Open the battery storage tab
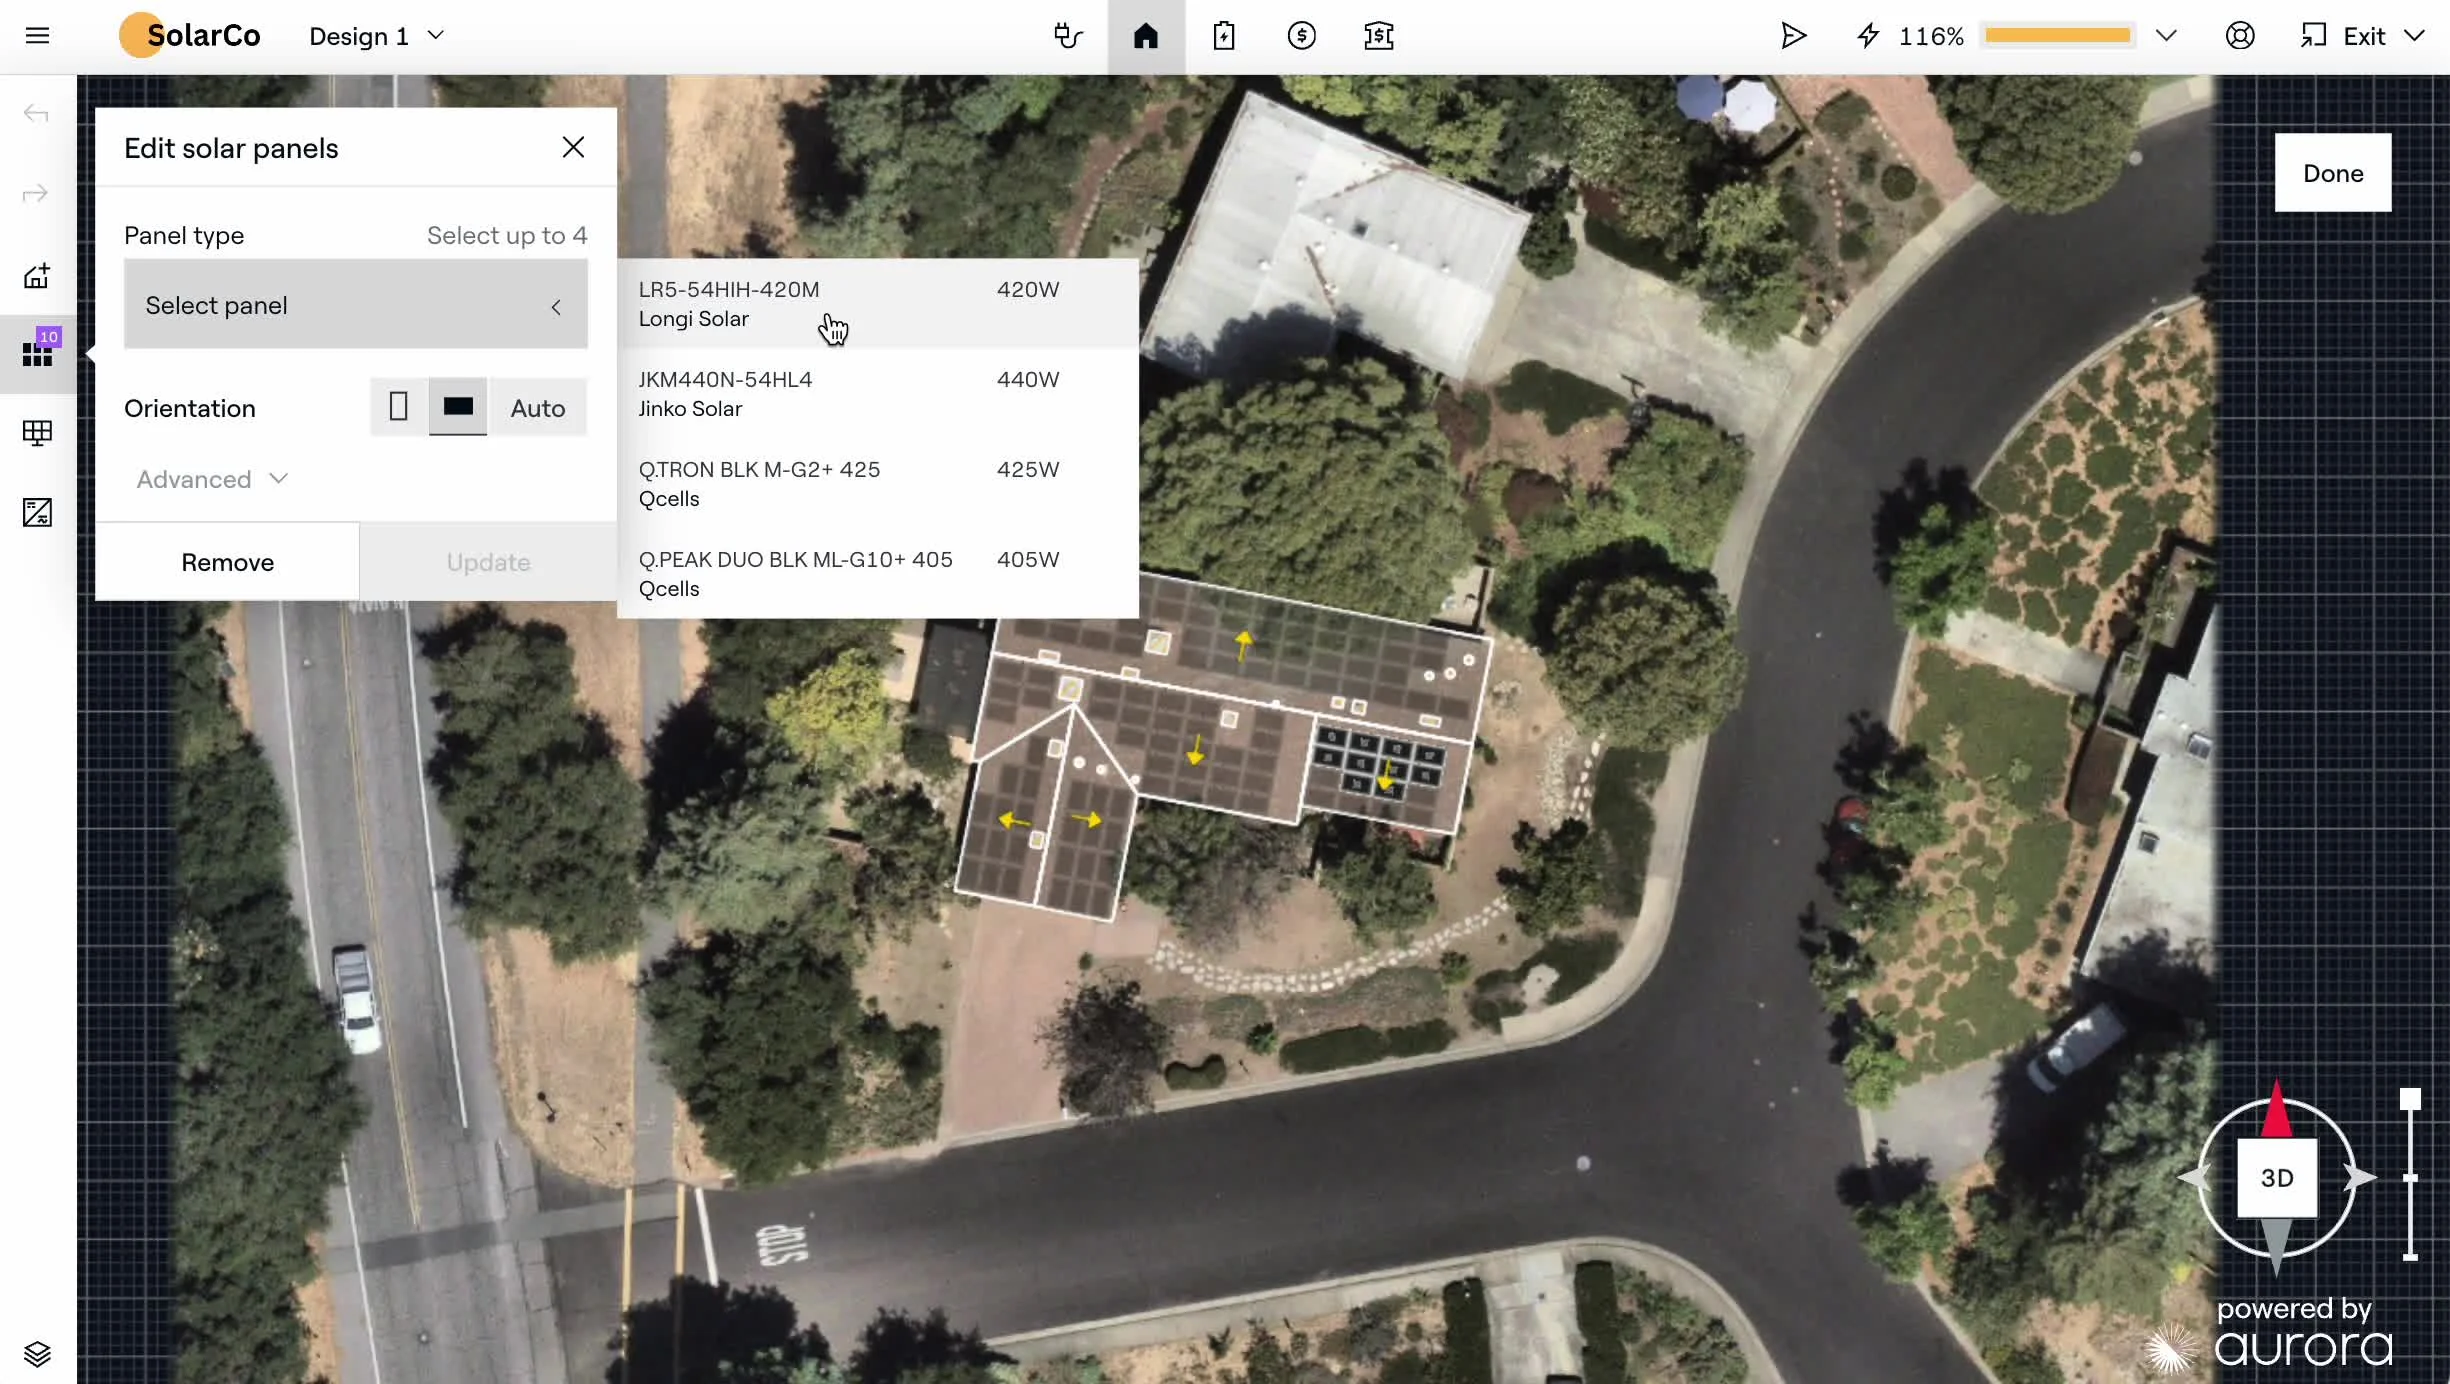Image resolution: width=2450 pixels, height=1384 pixels. point(1224,36)
